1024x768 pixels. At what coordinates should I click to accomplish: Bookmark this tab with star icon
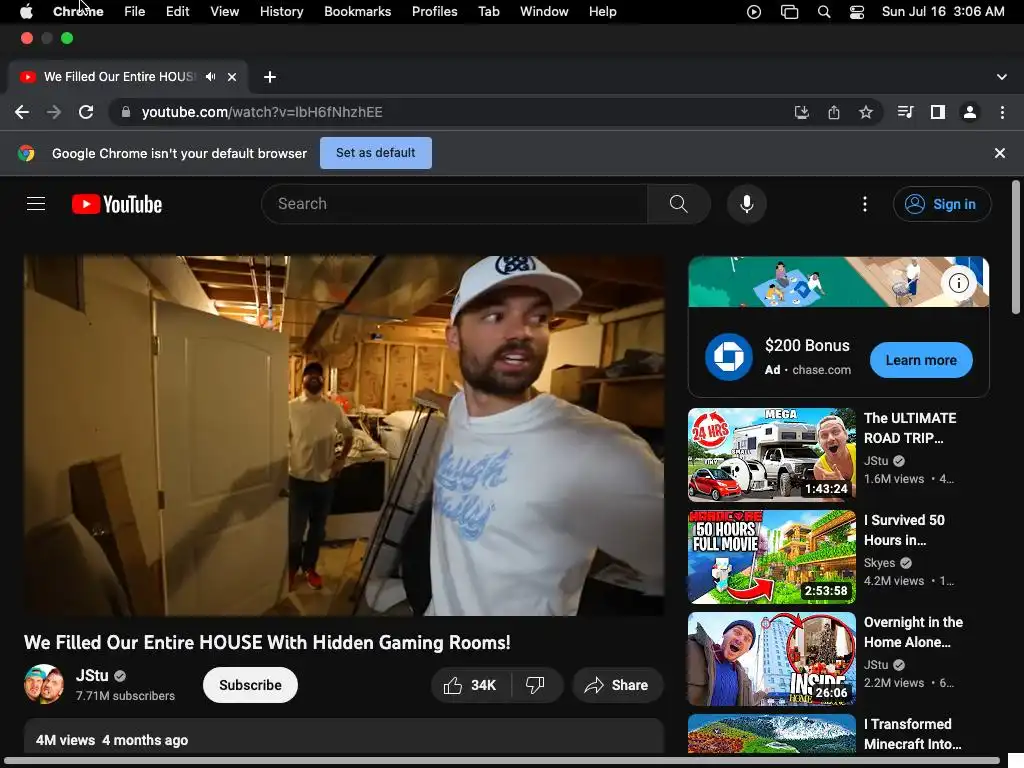866,112
